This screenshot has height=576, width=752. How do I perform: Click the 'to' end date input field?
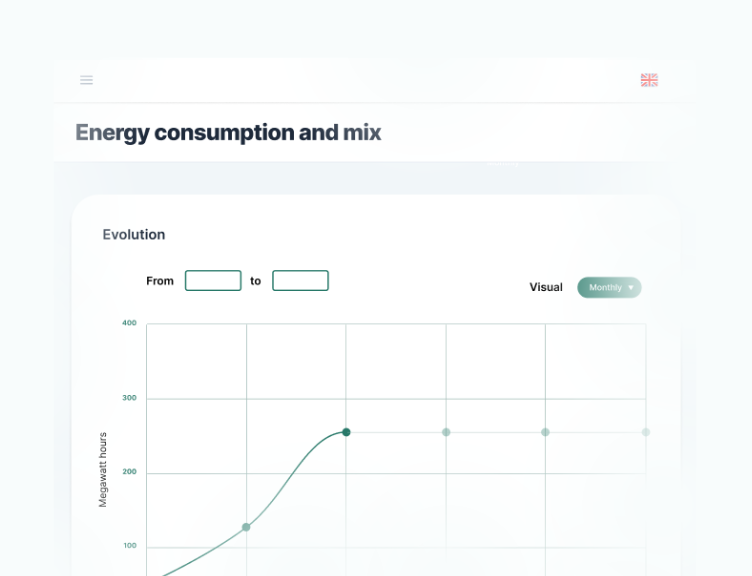click(300, 281)
